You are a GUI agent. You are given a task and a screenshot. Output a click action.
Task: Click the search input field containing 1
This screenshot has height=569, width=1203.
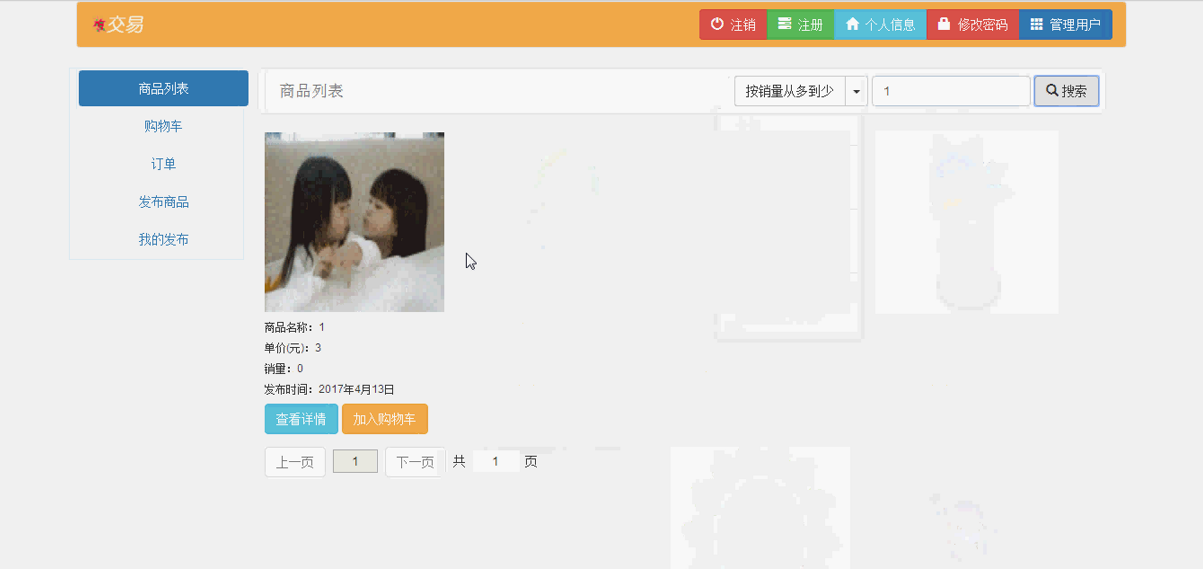point(950,91)
